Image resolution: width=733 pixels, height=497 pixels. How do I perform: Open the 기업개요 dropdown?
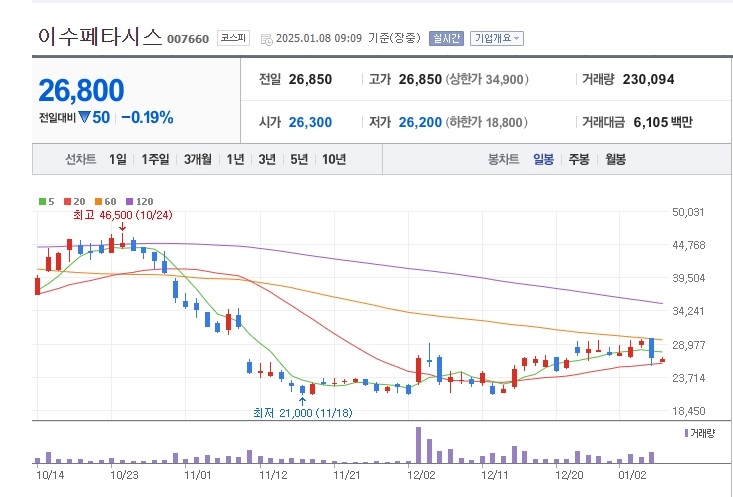pyautogui.click(x=496, y=39)
